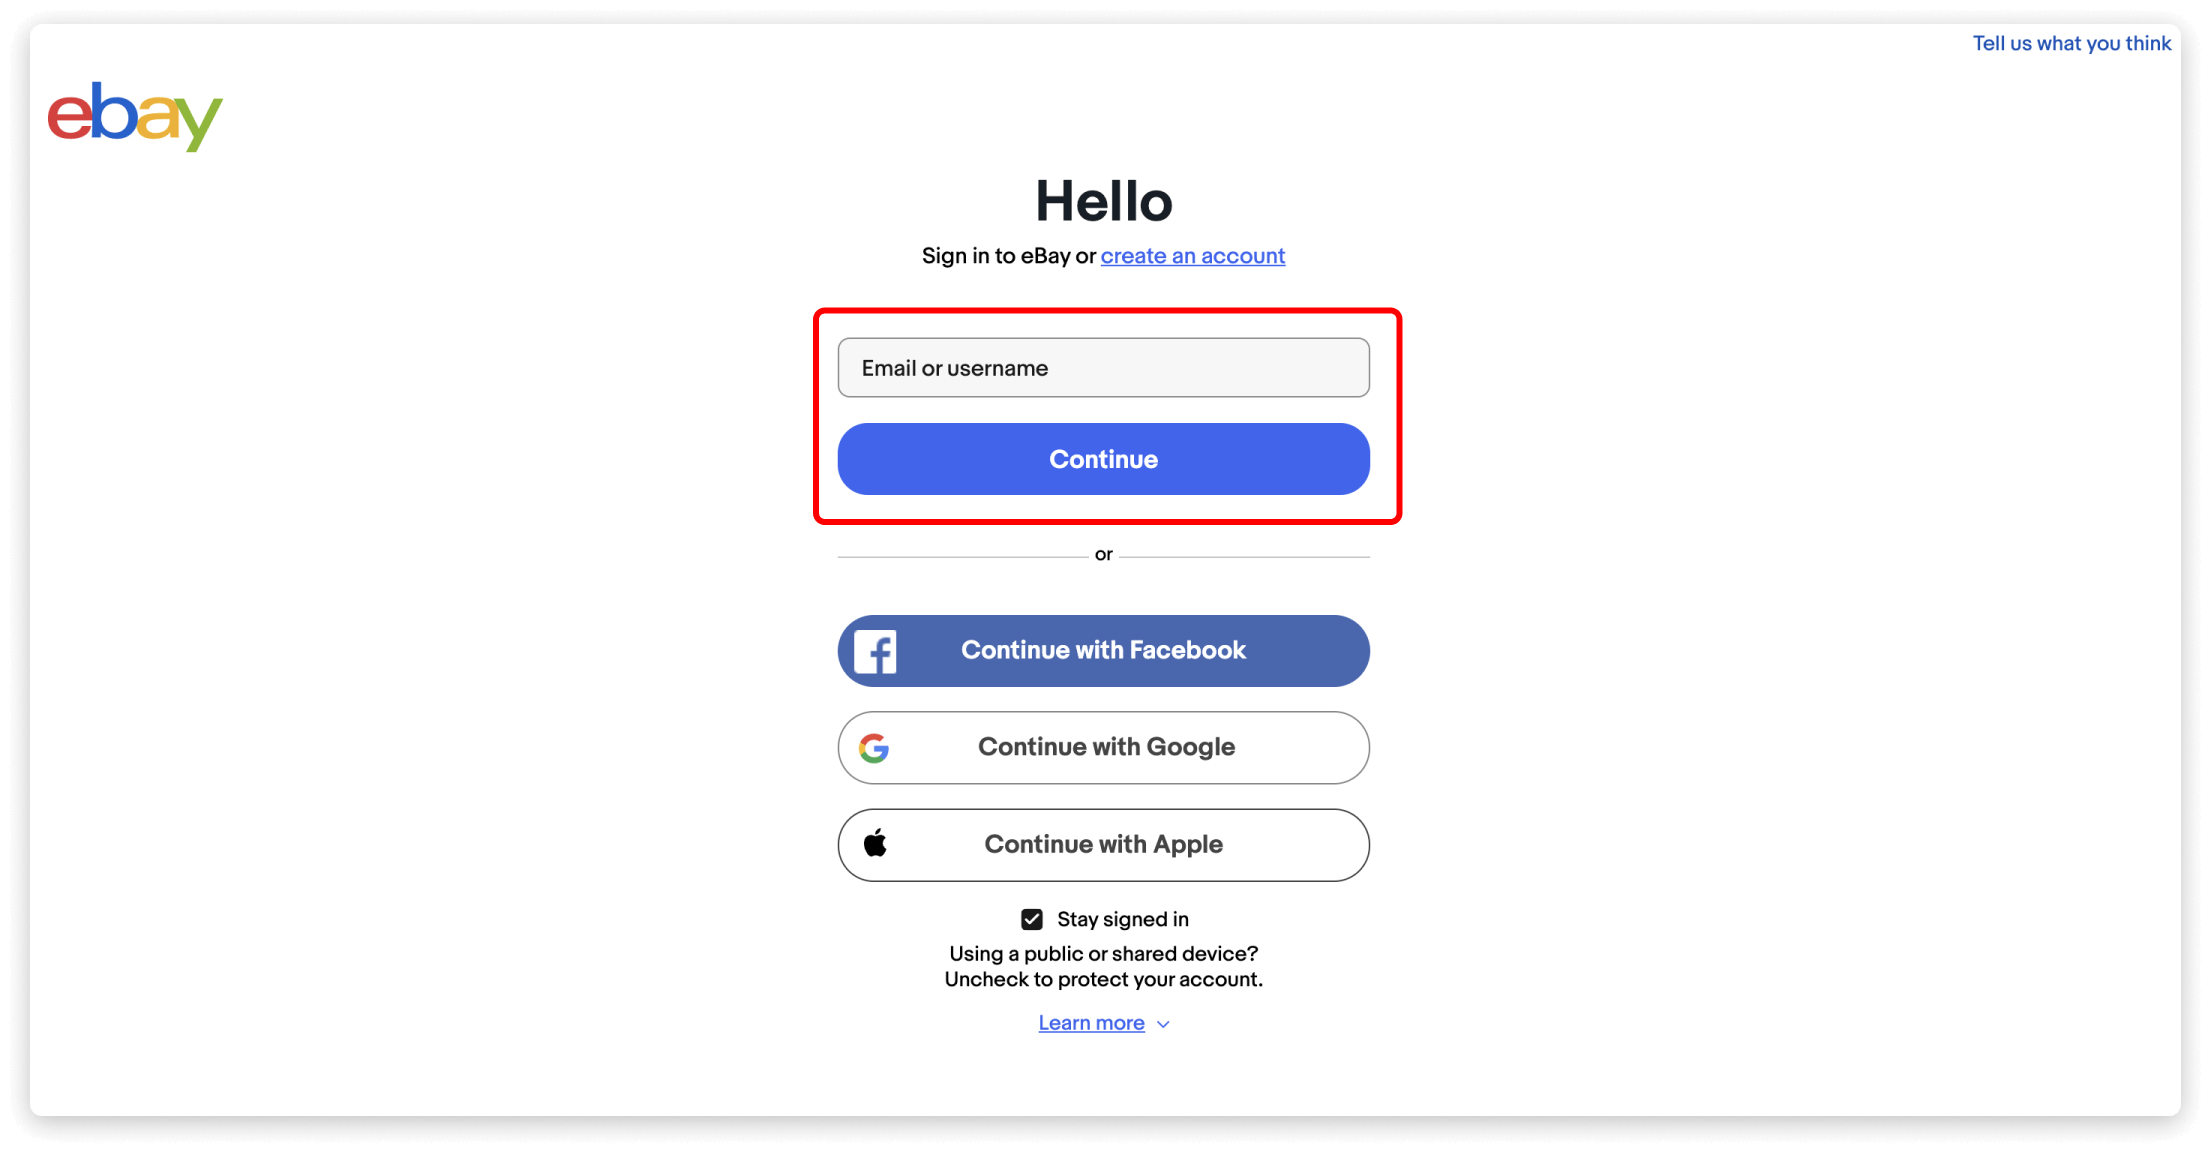Click 'Tell us what you think' menu link

pos(2069,42)
